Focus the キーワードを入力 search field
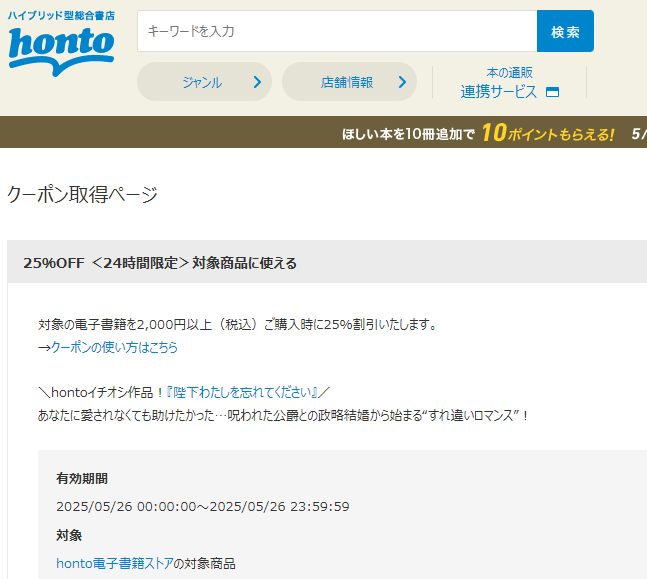 [x=337, y=31]
